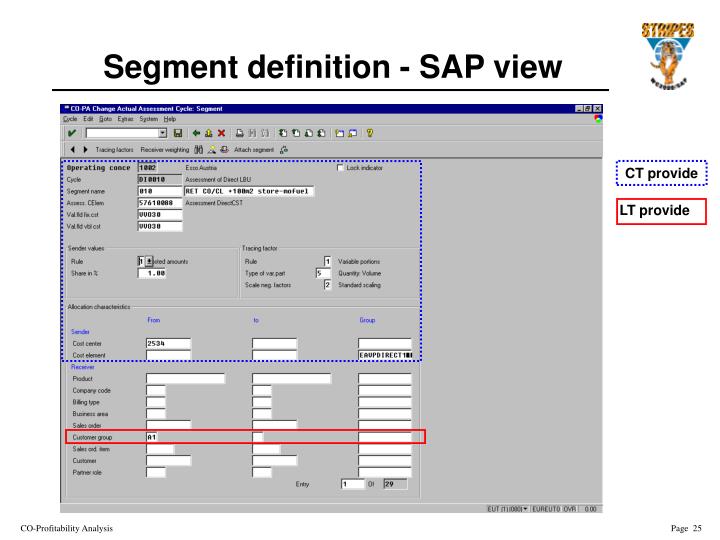Toggle the Lock indicator checkbox
The image size is (720, 540).
click(340, 168)
